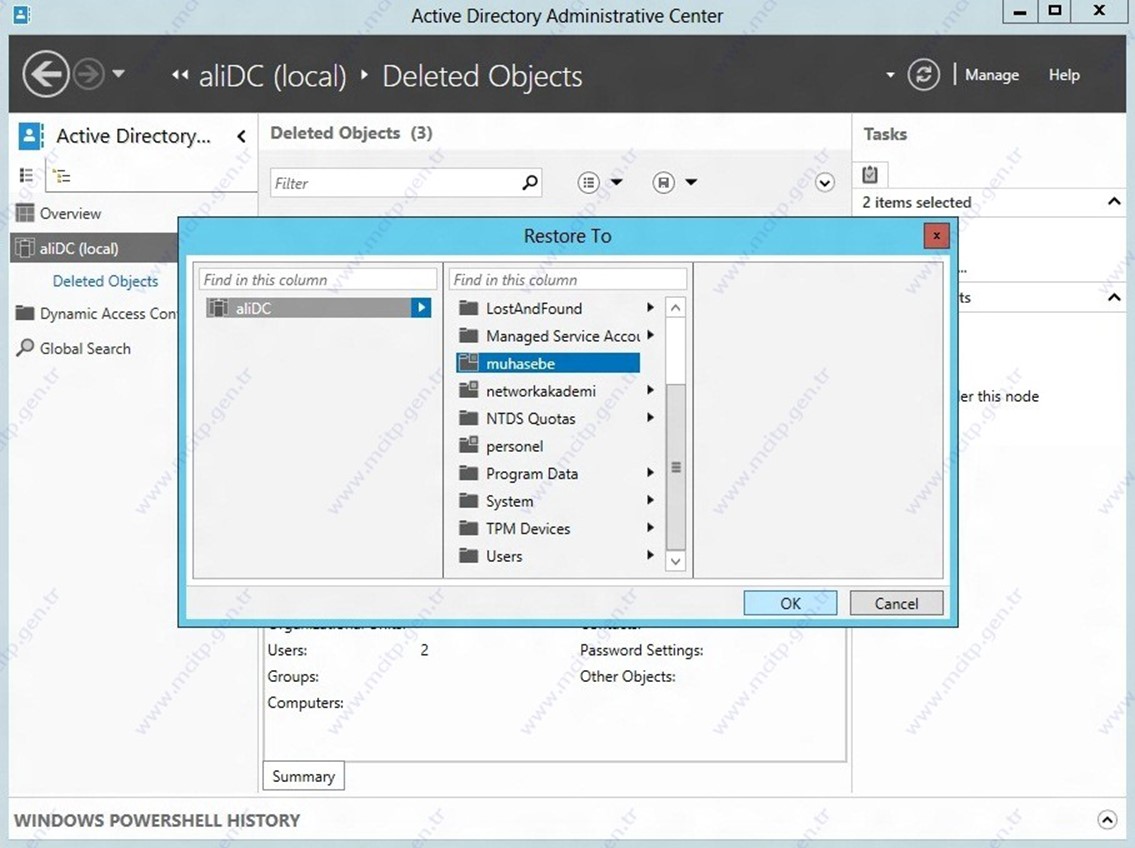
Task: Select the muhasebe organizational unit
Action: [548, 363]
